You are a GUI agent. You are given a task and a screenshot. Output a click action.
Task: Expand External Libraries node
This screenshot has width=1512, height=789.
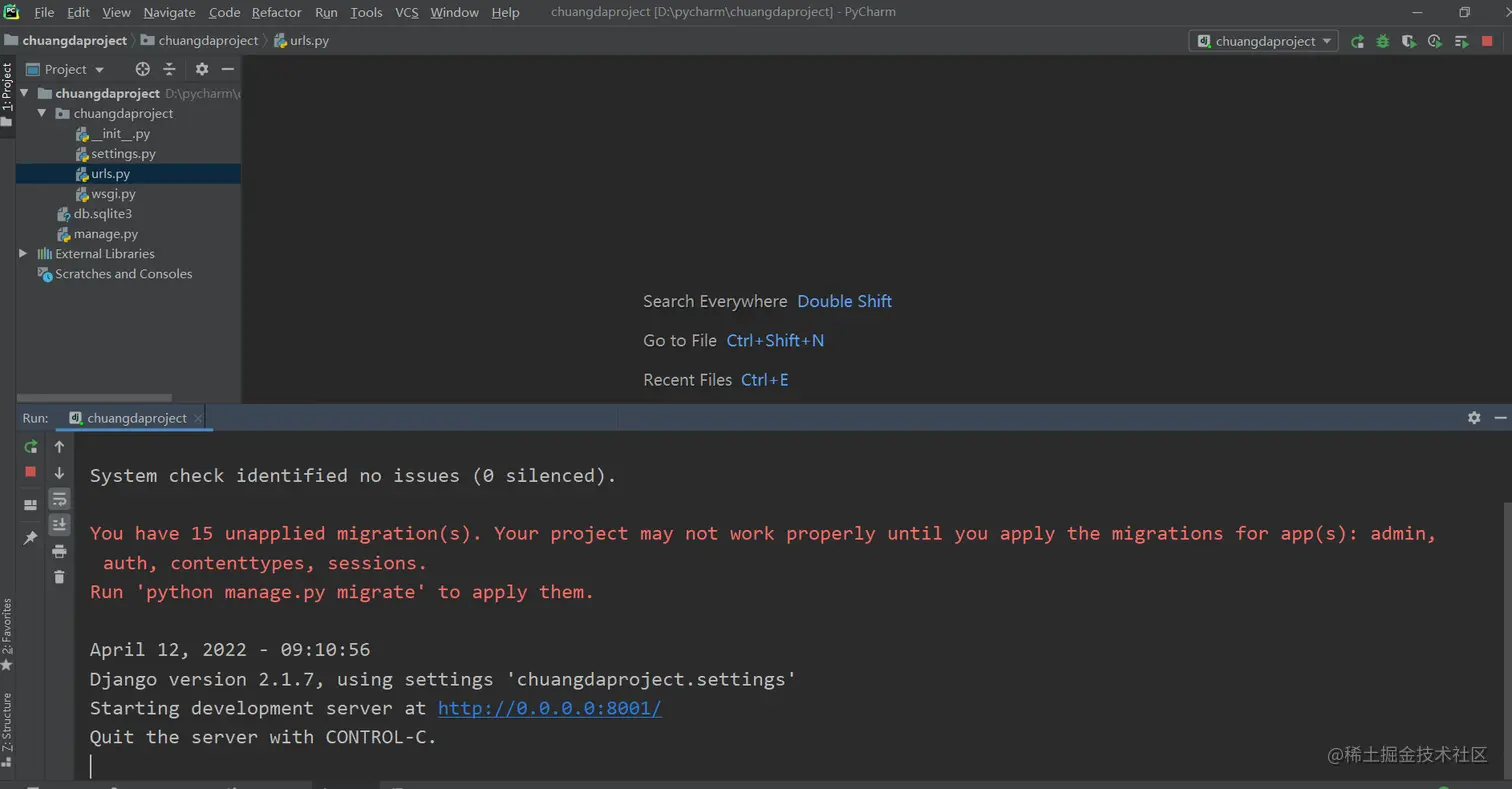(x=24, y=254)
